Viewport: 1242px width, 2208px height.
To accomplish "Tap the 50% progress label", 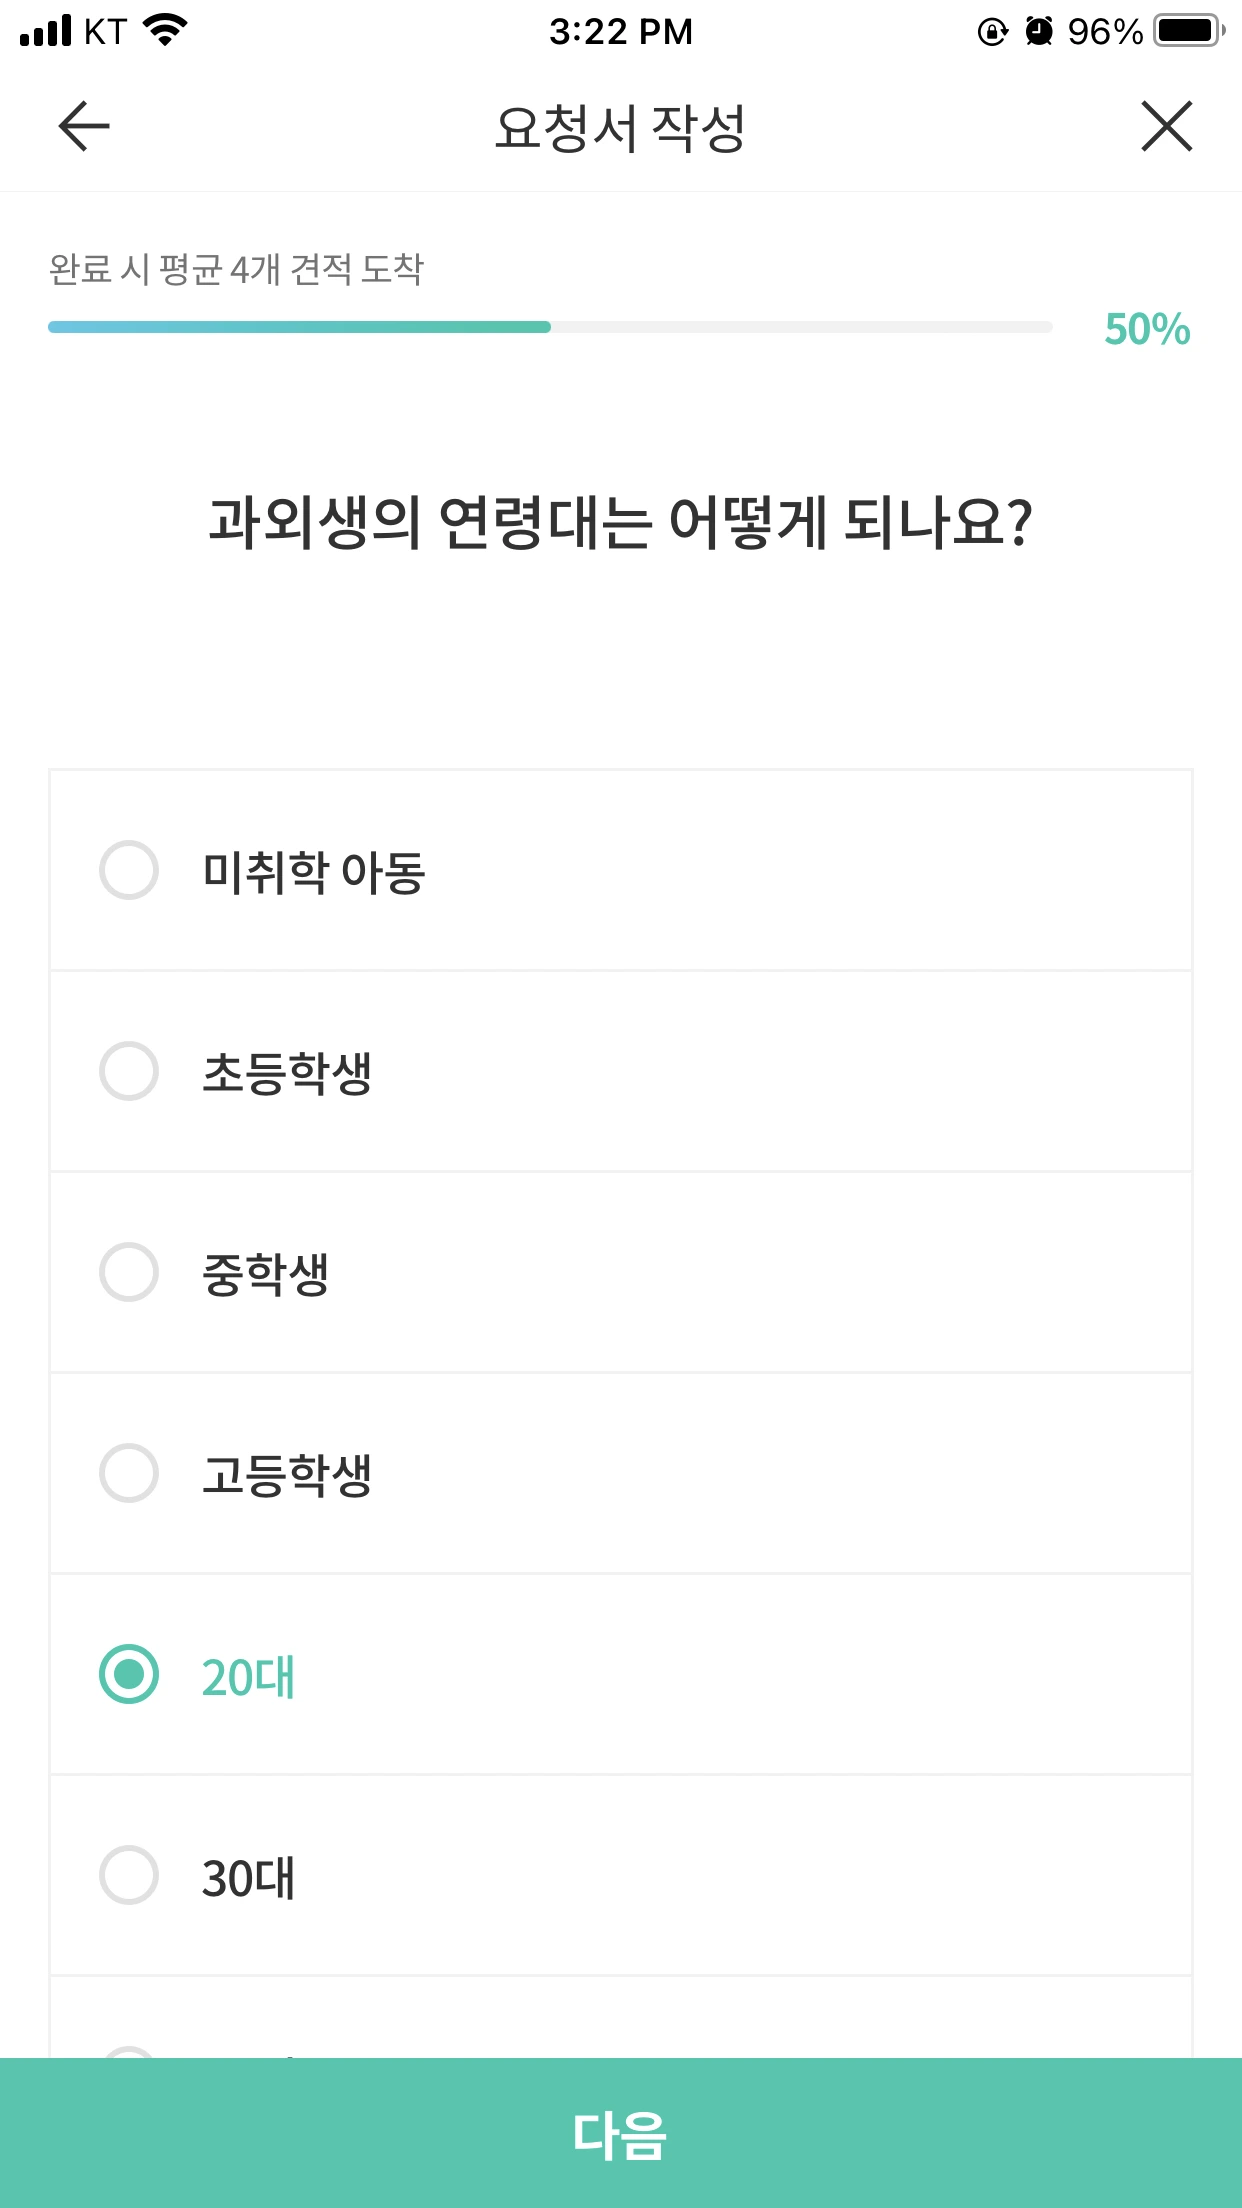I will [x=1147, y=330].
